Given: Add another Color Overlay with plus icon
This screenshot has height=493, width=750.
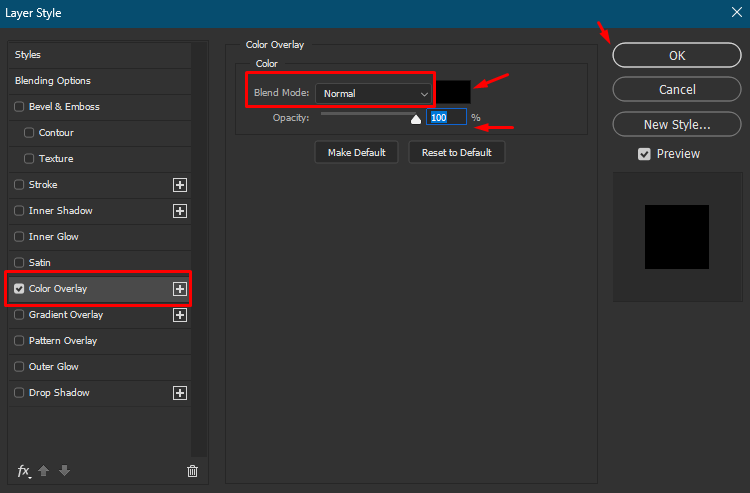Looking at the screenshot, I should (180, 289).
